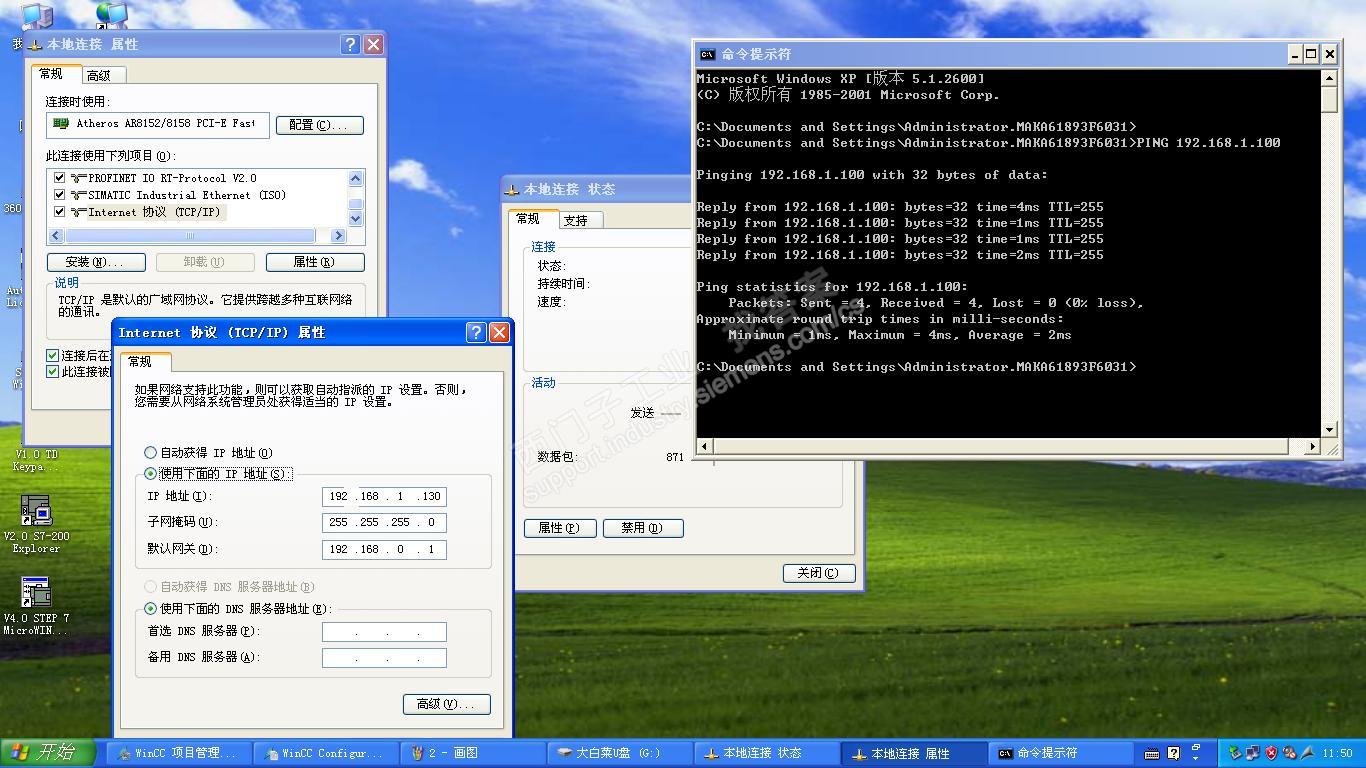The height and width of the screenshot is (768, 1366).
Task: Click the 安装(N)... button
Action: click(x=96, y=262)
